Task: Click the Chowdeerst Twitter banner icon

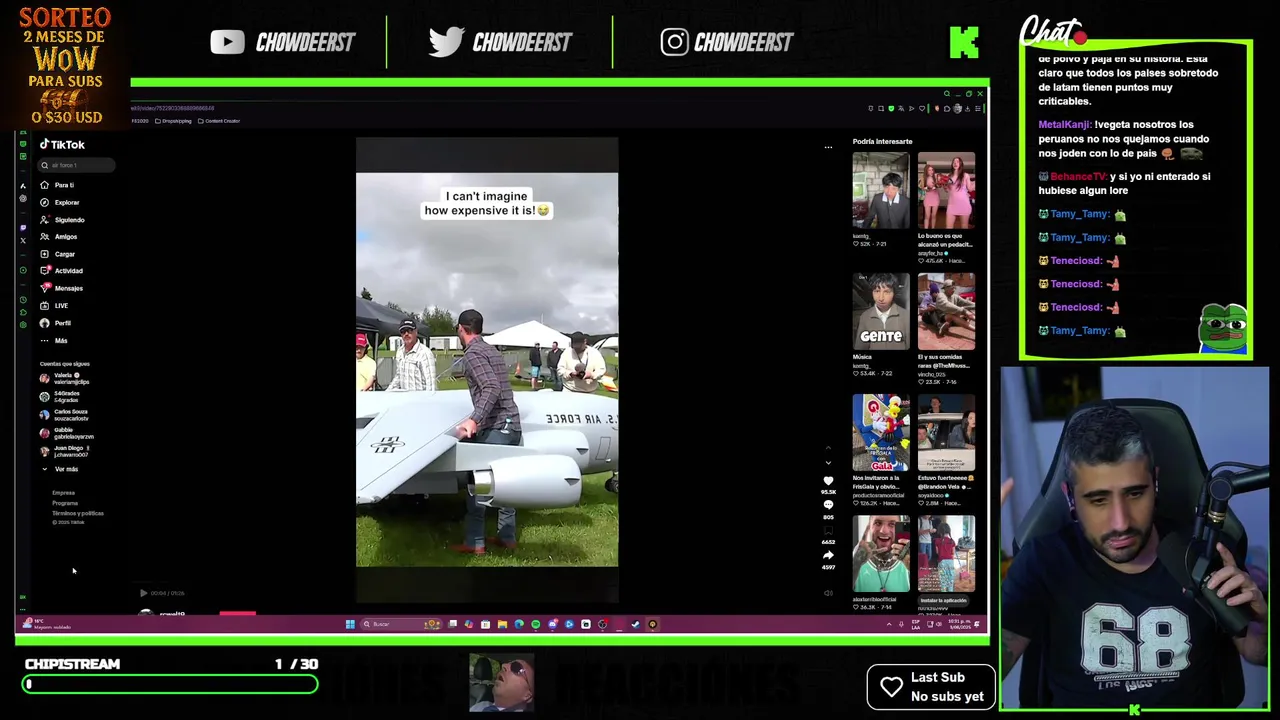Action: point(446,41)
